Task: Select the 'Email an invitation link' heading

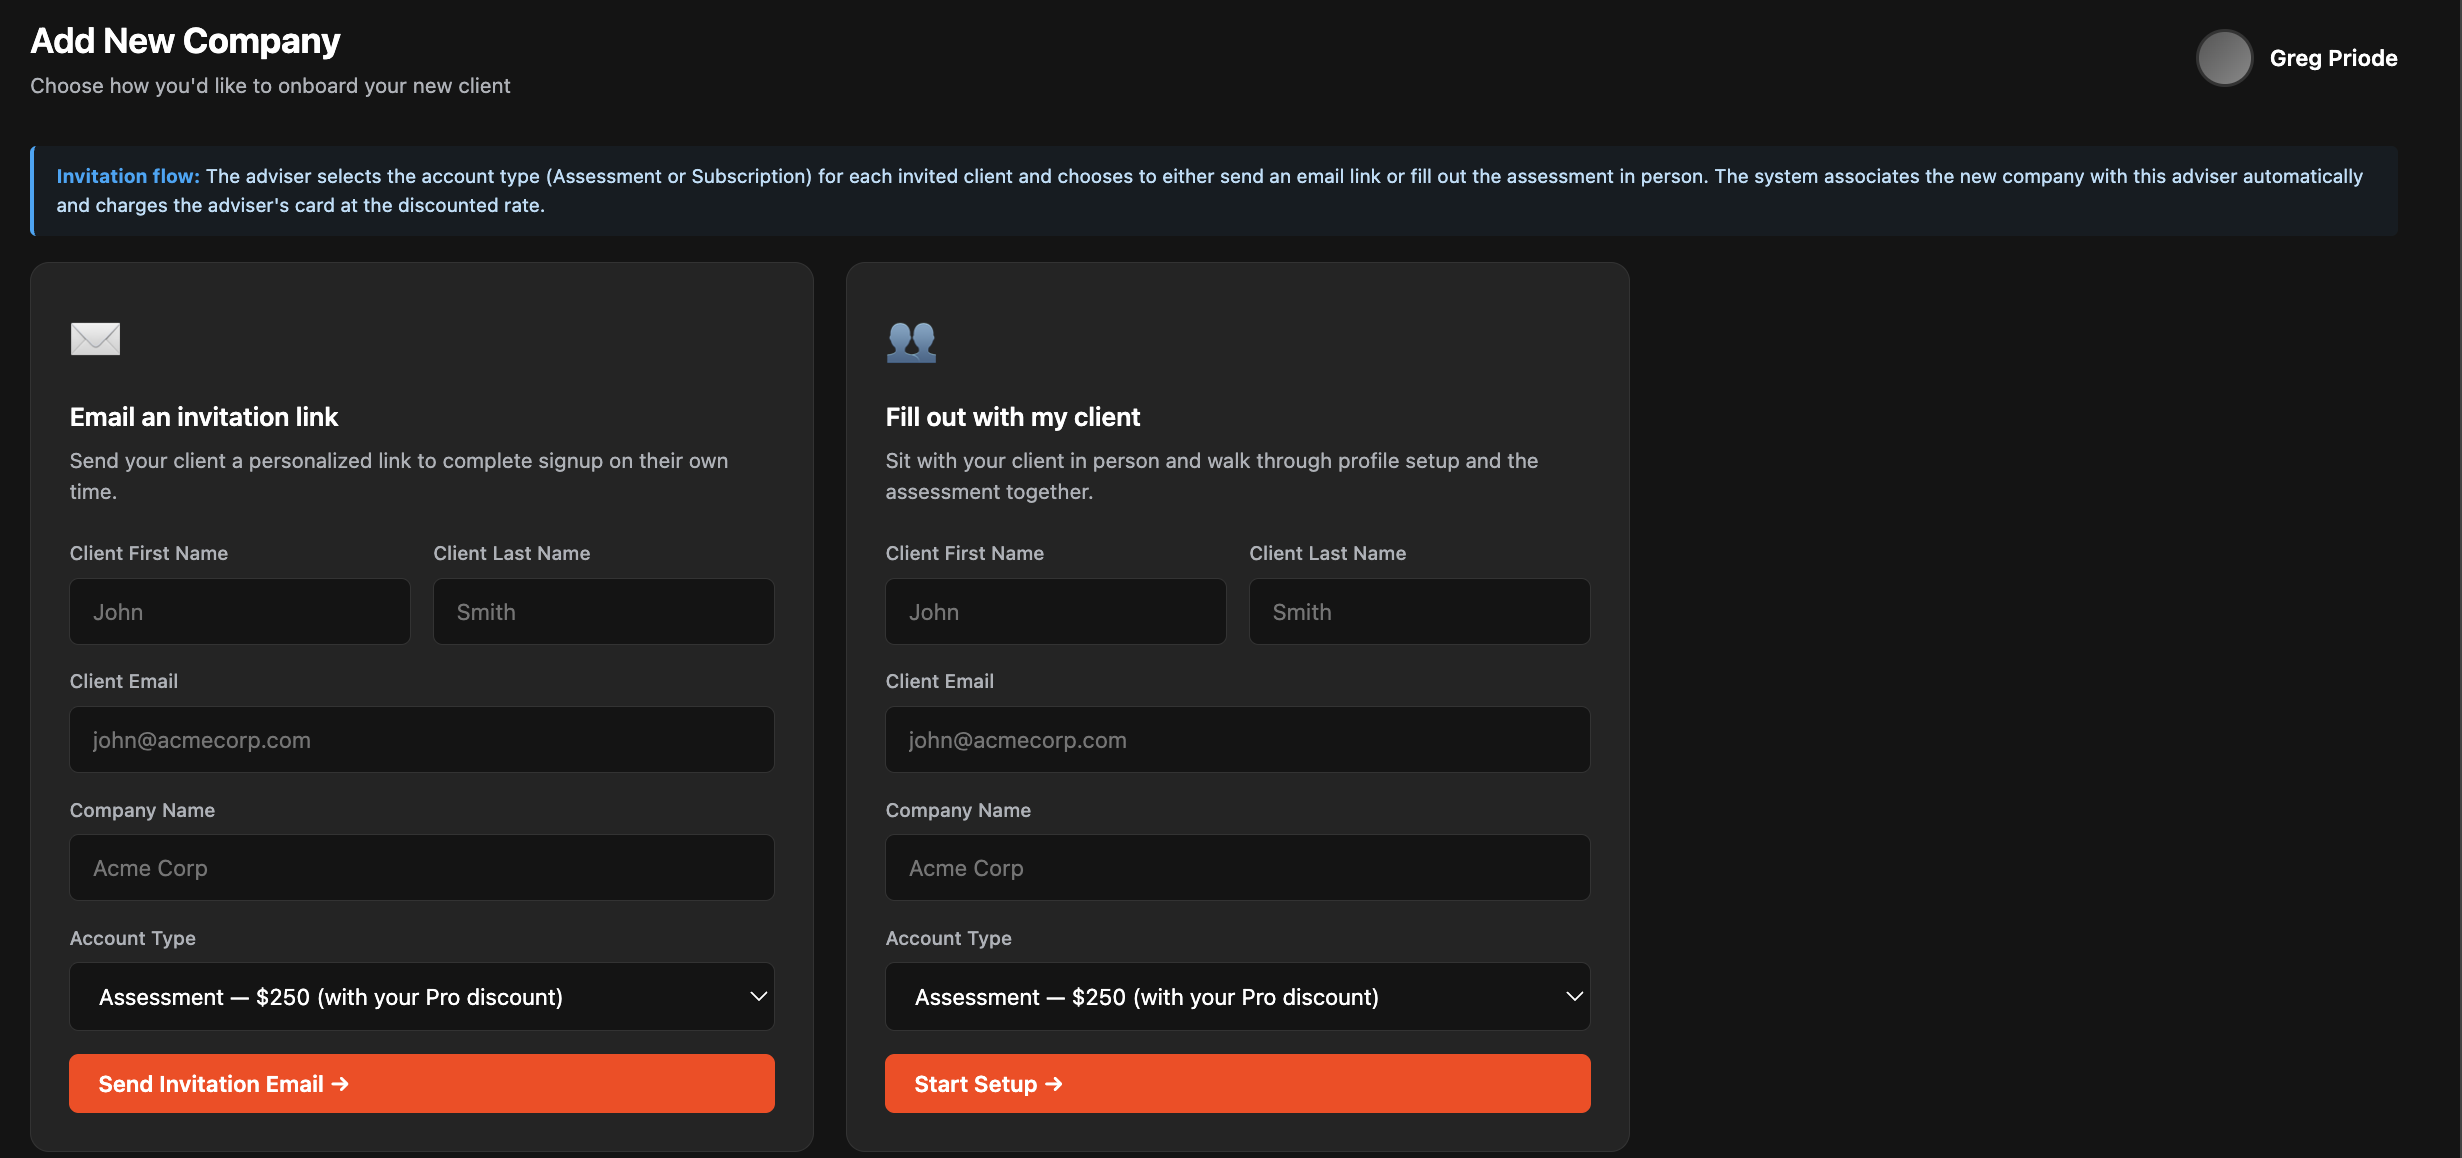Action: pos(204,417)
